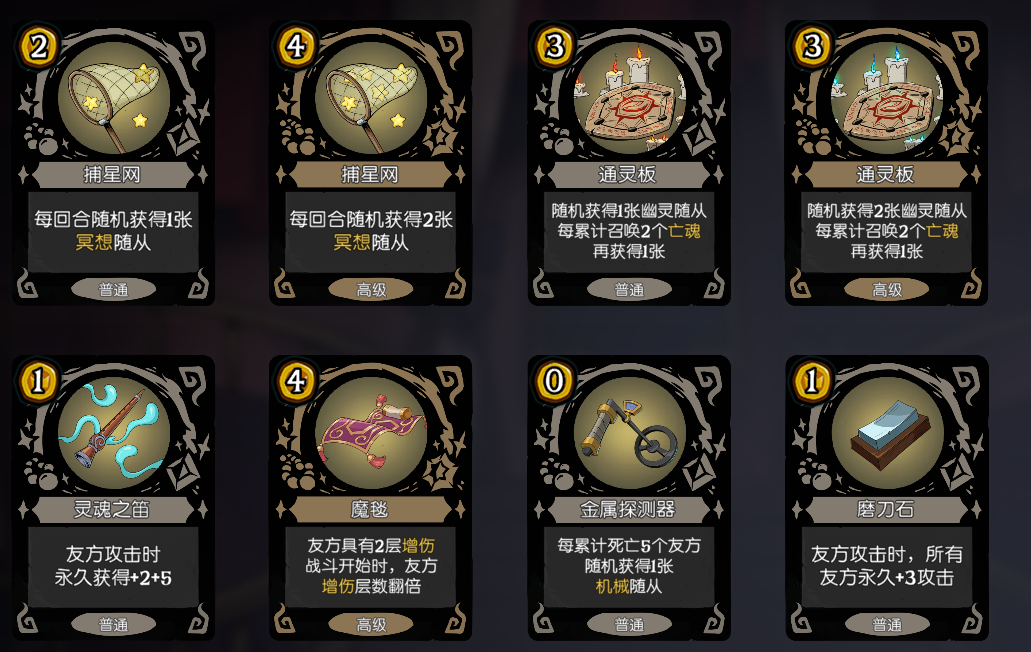
Task: Click 灵魂之笛 description text box
Action: (x=113, y=567)
